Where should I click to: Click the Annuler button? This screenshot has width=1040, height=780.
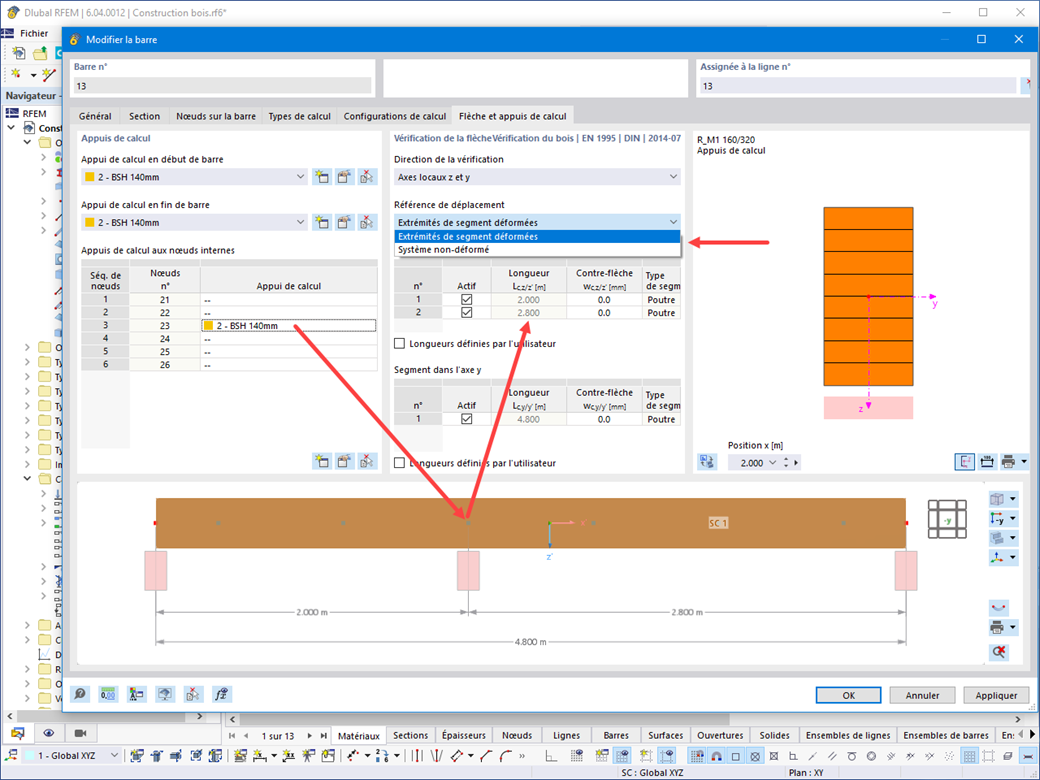click(922, 695)
